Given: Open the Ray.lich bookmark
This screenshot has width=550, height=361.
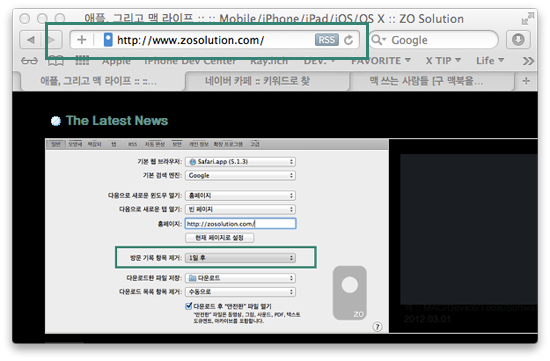Looking at the screenshot, I should (269, 61).
